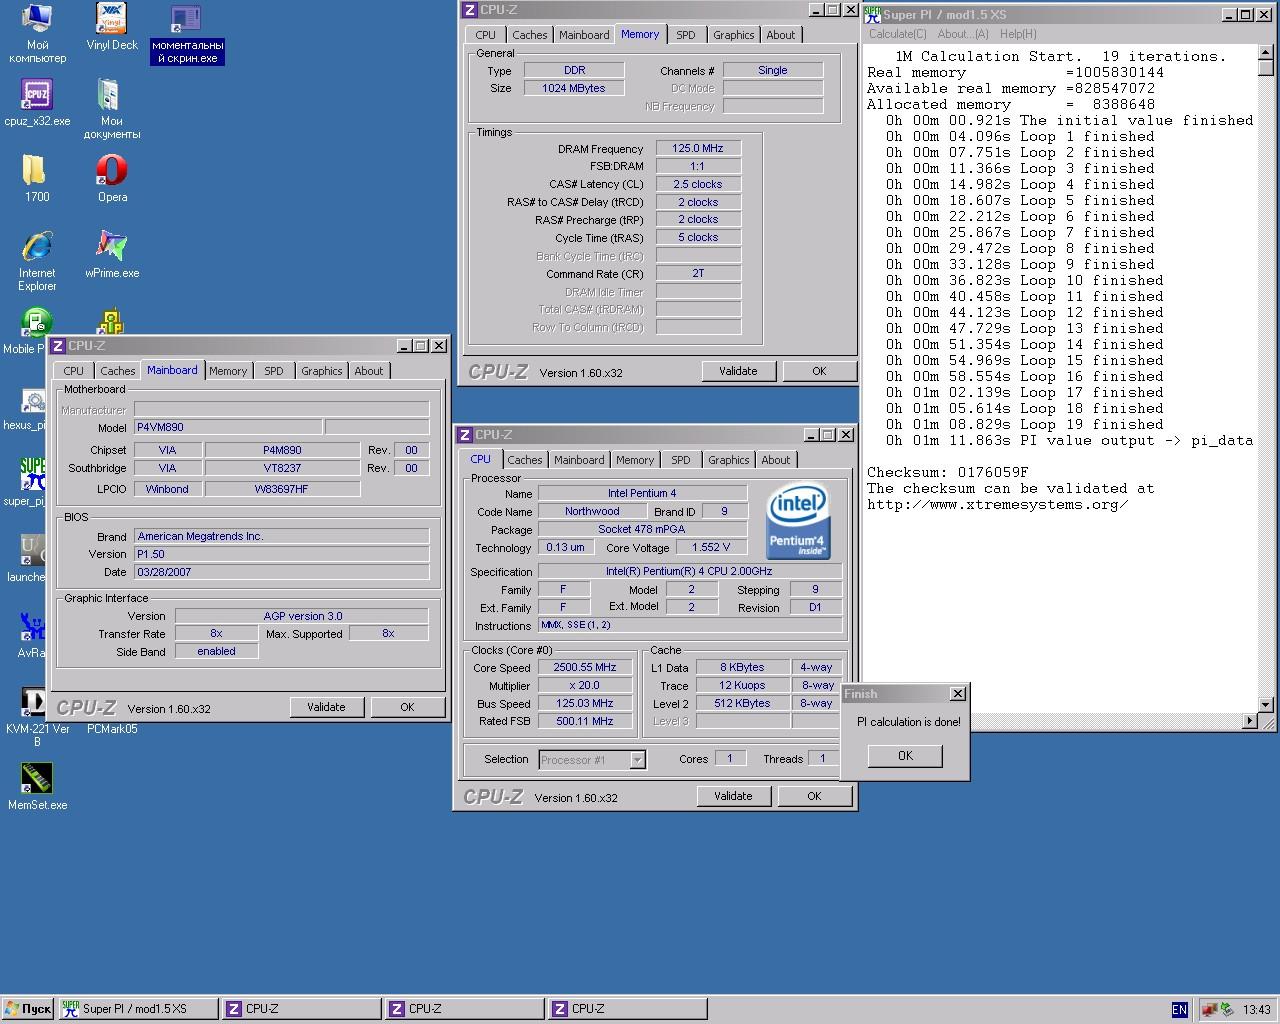Click OK in CPU tab window
The height and width of the screenshot is (1024, 1280).
tap(814, 796)
